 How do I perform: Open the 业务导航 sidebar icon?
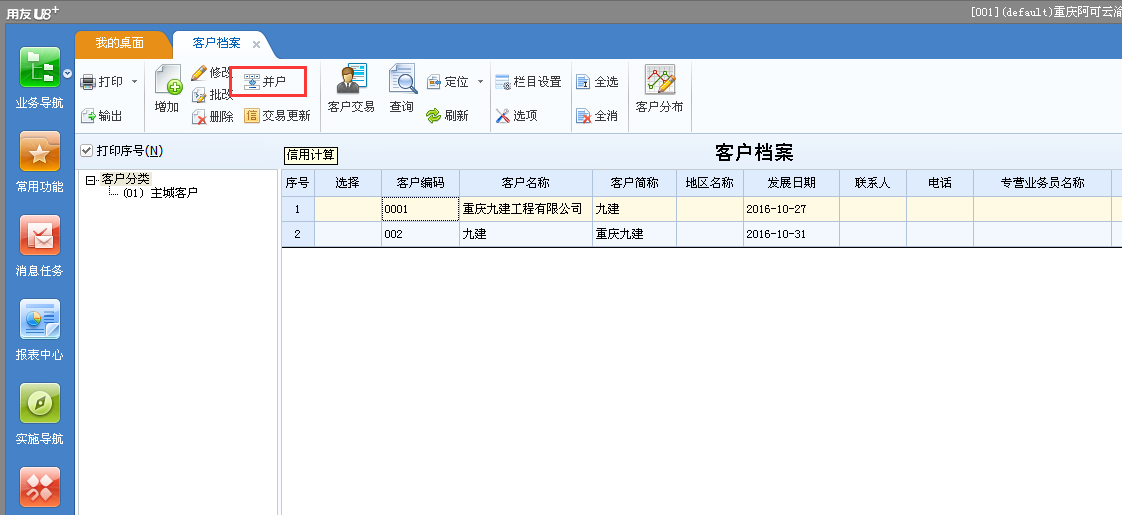point(40,67)
